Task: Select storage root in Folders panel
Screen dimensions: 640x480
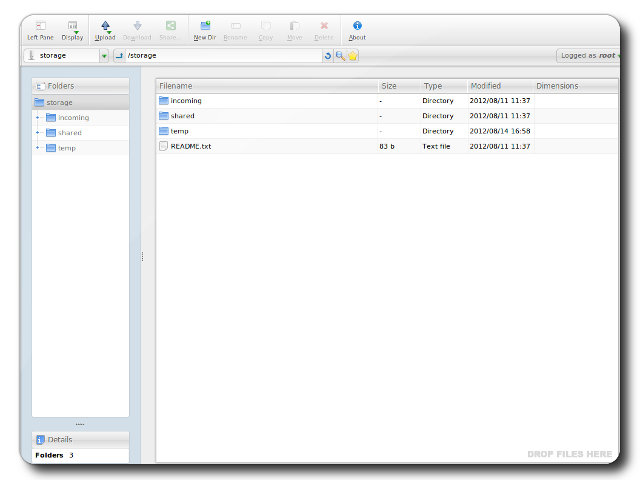Action: pyautogui.click(x=59, y=102)
